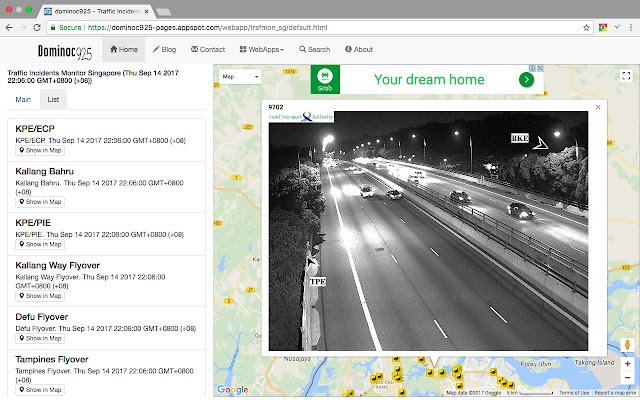Click the Tampines Flyover heading

click(x=52, y=359)
